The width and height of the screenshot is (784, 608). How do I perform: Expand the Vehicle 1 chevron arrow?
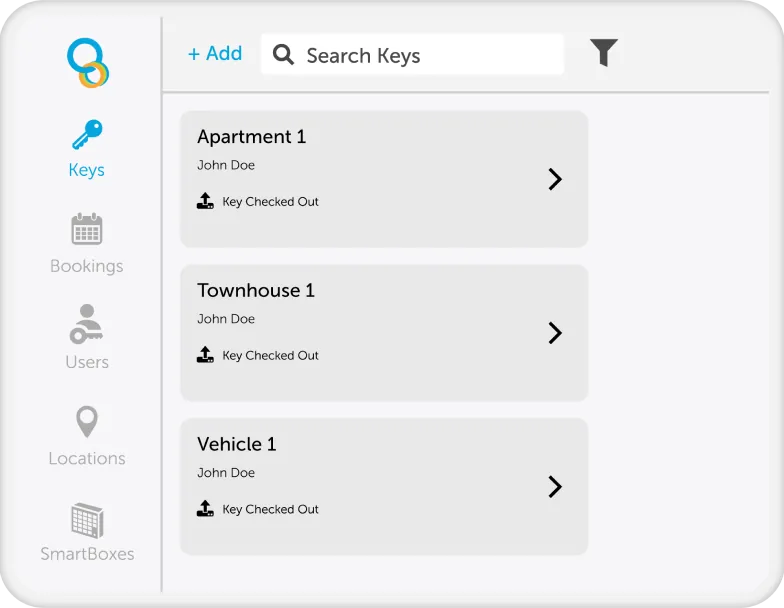(555, 486)
